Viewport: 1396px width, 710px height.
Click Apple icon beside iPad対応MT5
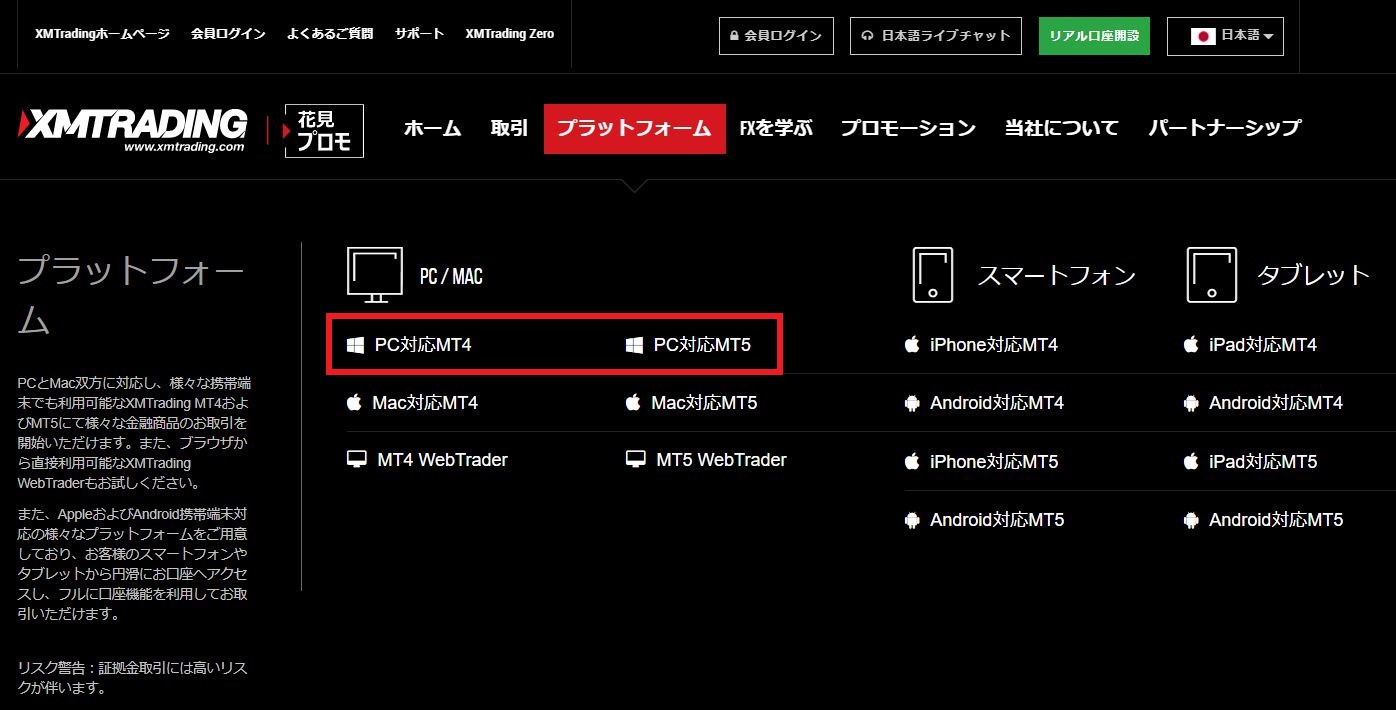tap(1190, 461)
